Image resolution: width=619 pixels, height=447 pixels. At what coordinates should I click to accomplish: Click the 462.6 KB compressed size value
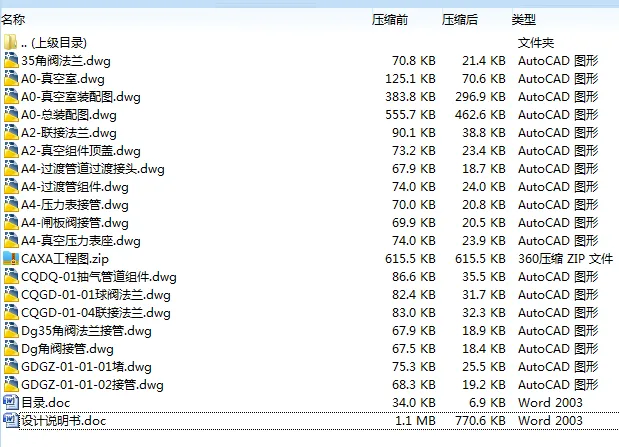480,115
